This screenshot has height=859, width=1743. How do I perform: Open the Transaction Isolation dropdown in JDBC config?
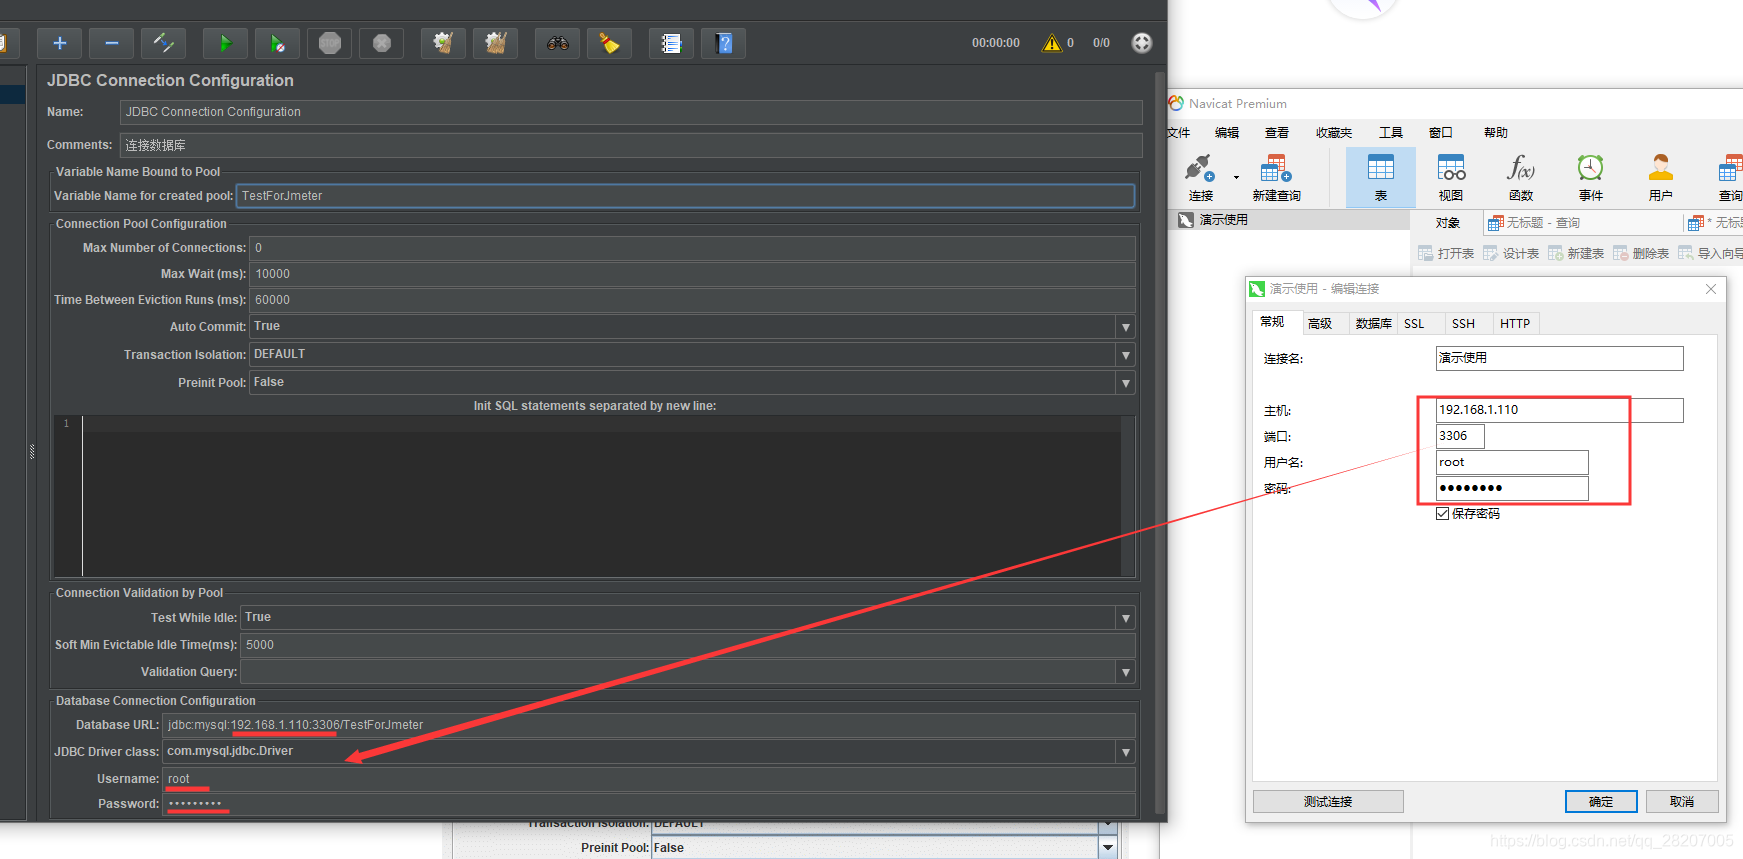pyautogui.click(x=1126, y=355)
